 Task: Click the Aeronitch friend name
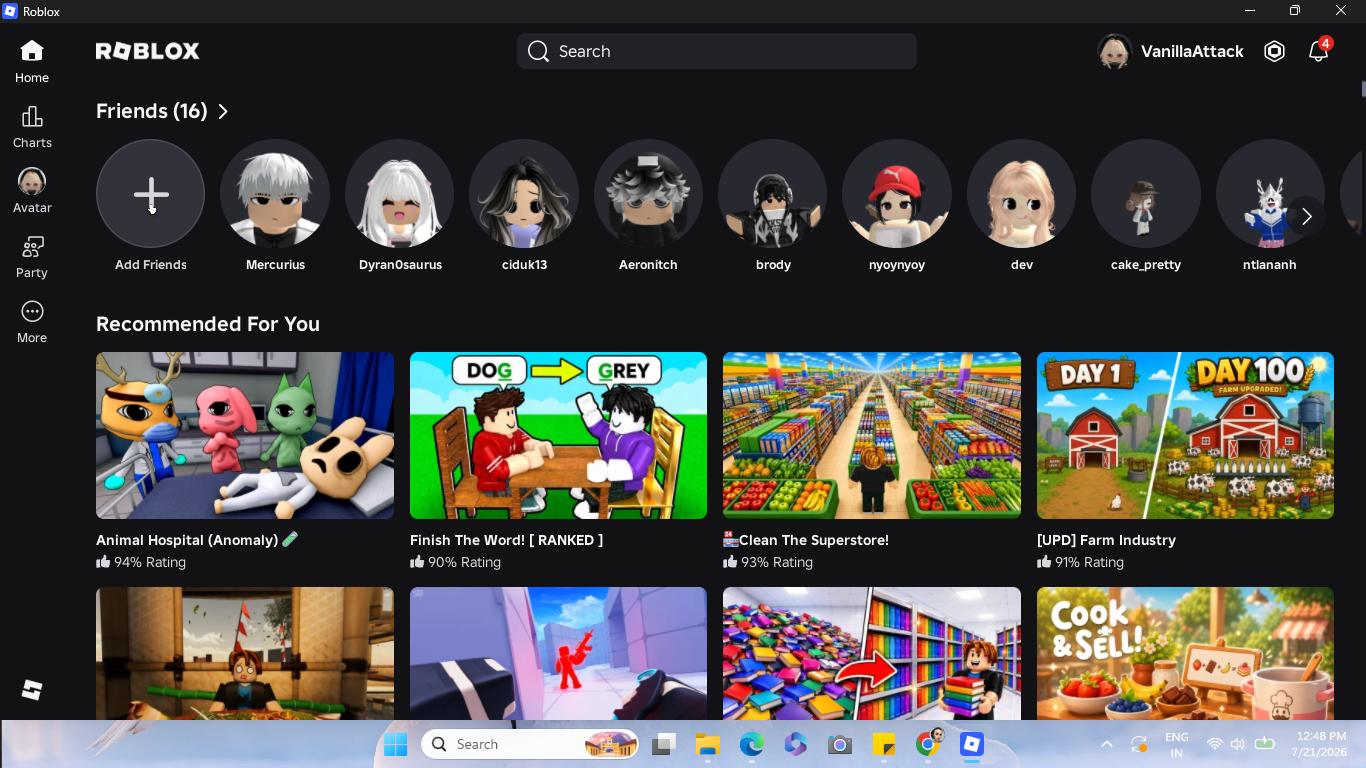tap(648, 265)
